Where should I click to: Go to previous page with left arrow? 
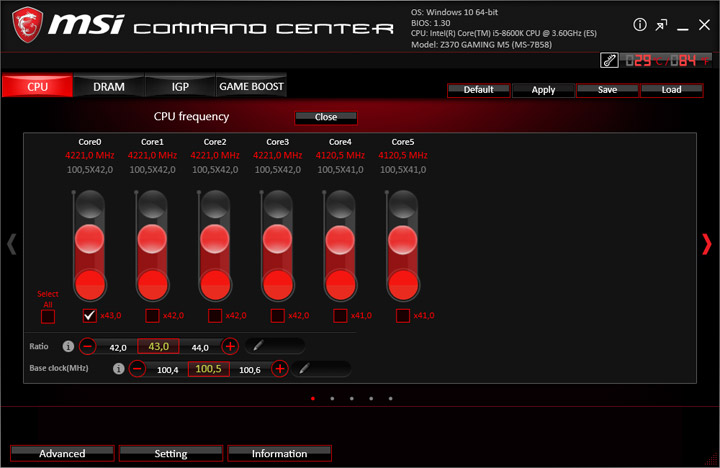tap(11, 243)
